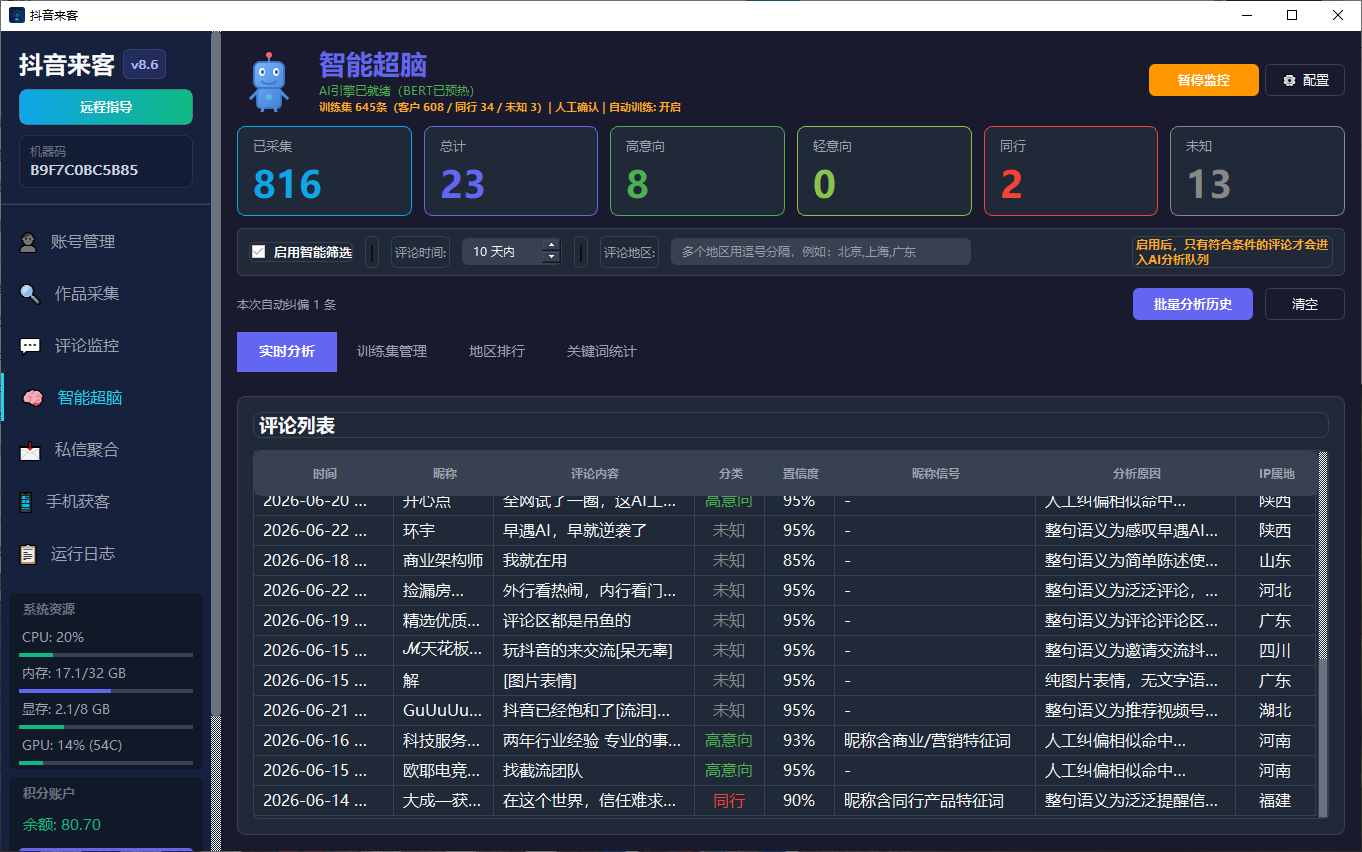The height and width of the screenshot is (852, 1362).
Task: Clear the list with 清空 button
Action: (1305, 304)
